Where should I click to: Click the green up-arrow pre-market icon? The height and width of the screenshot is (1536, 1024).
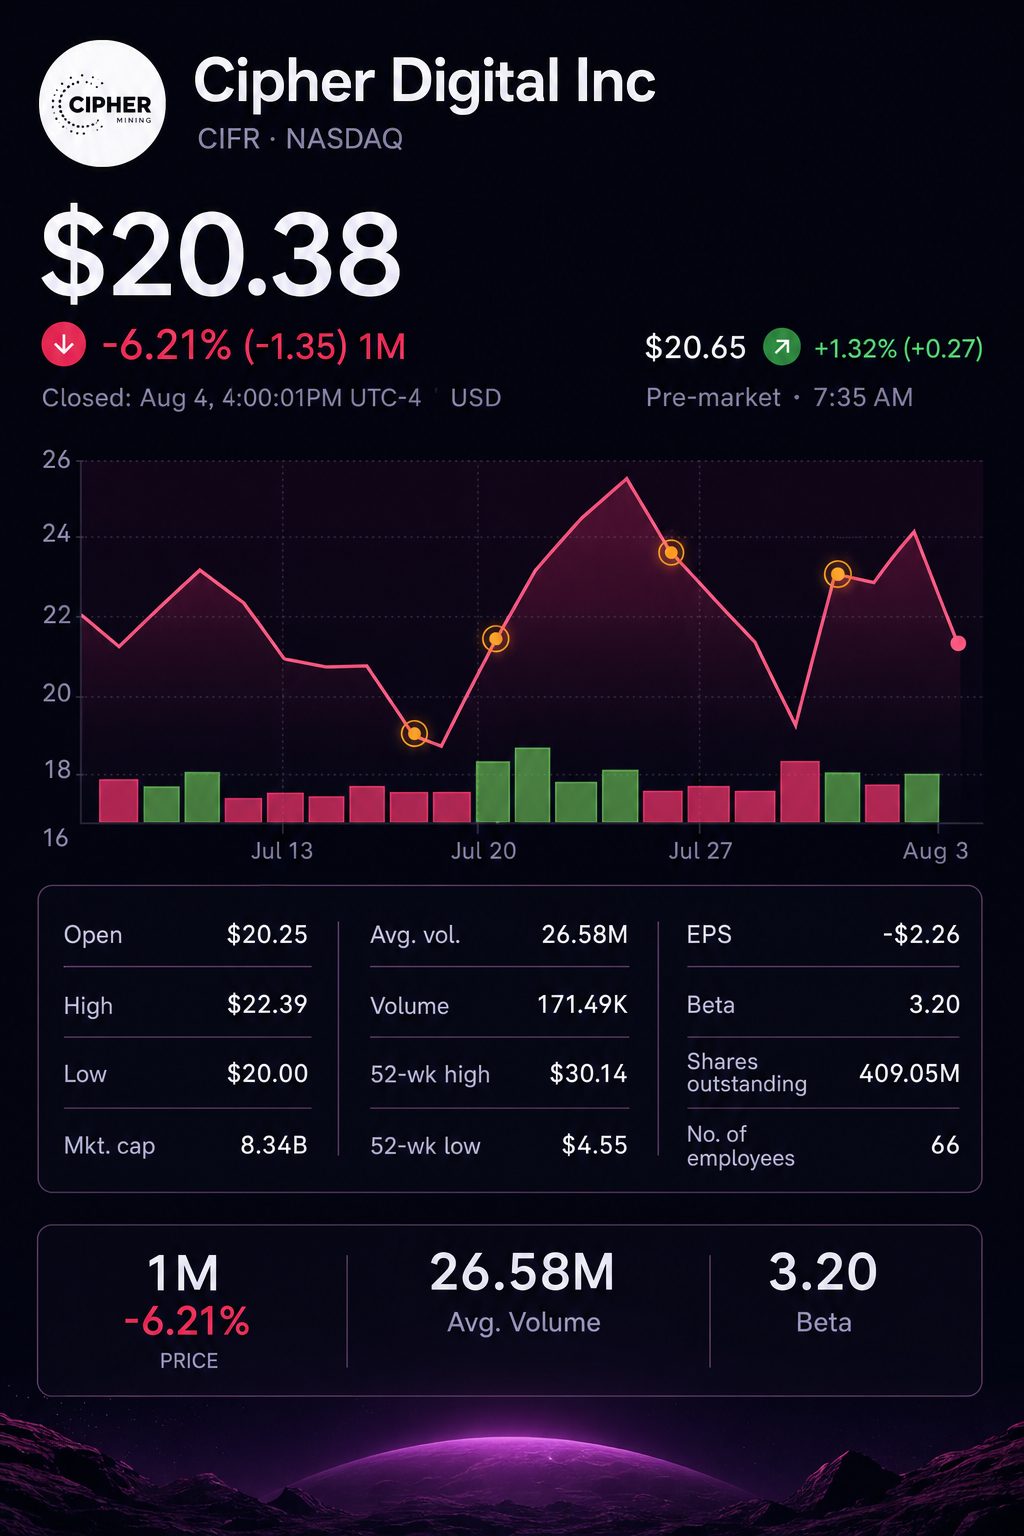(782, 347)
